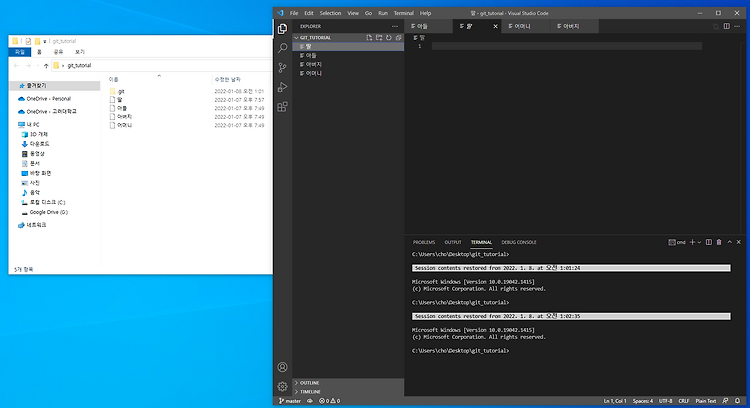Viewport: 750px width, 408px height.
Task: Go up one folder in File Explorer
Action: pos(46,66)
